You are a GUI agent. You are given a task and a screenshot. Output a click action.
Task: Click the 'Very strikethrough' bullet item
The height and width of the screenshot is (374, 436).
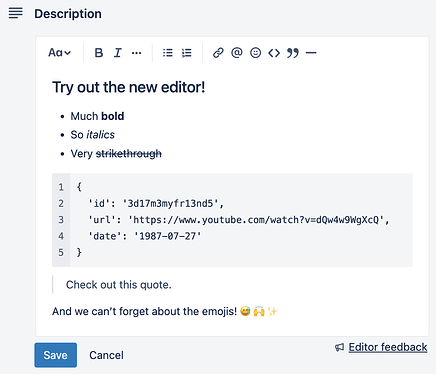[116, 154]
